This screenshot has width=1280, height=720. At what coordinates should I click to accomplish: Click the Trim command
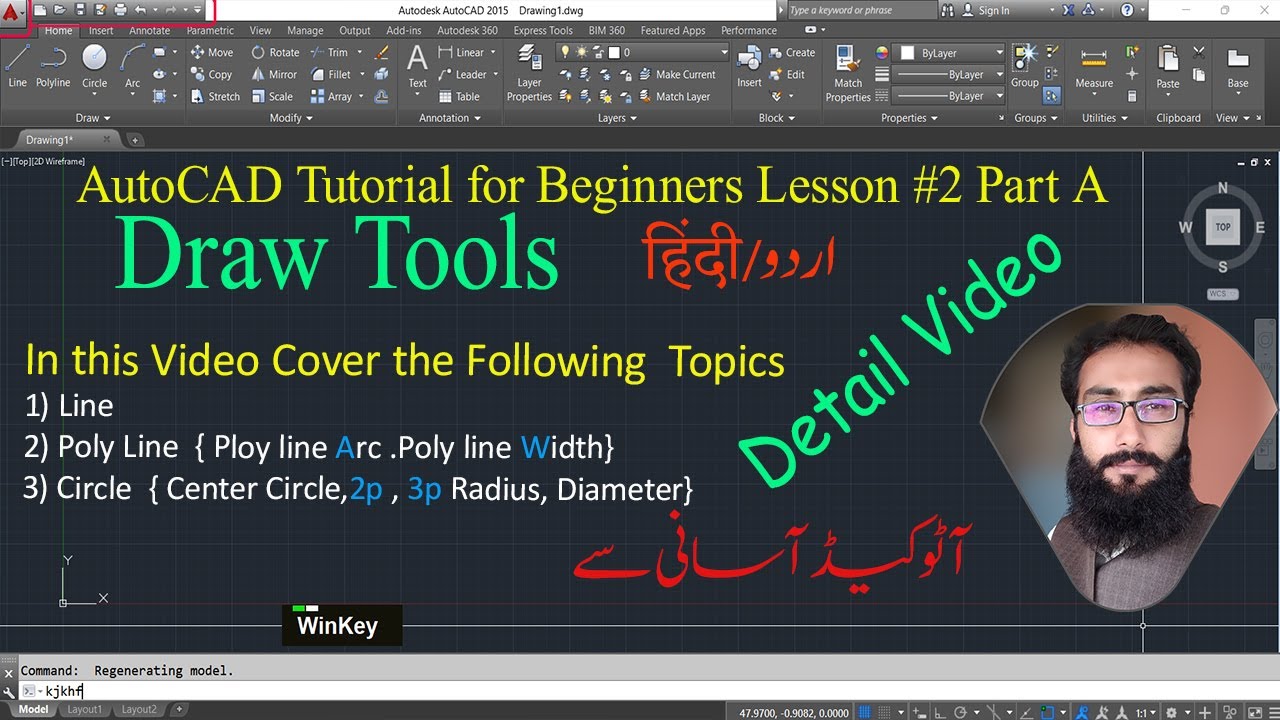329,52
